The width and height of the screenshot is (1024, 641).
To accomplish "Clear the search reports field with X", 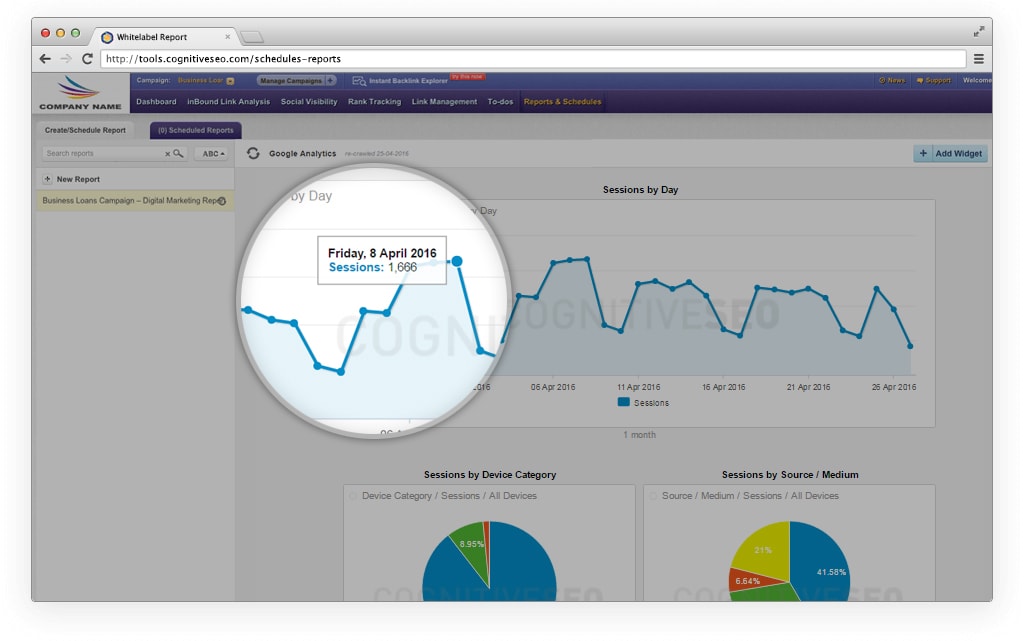I will coord(167,154).
